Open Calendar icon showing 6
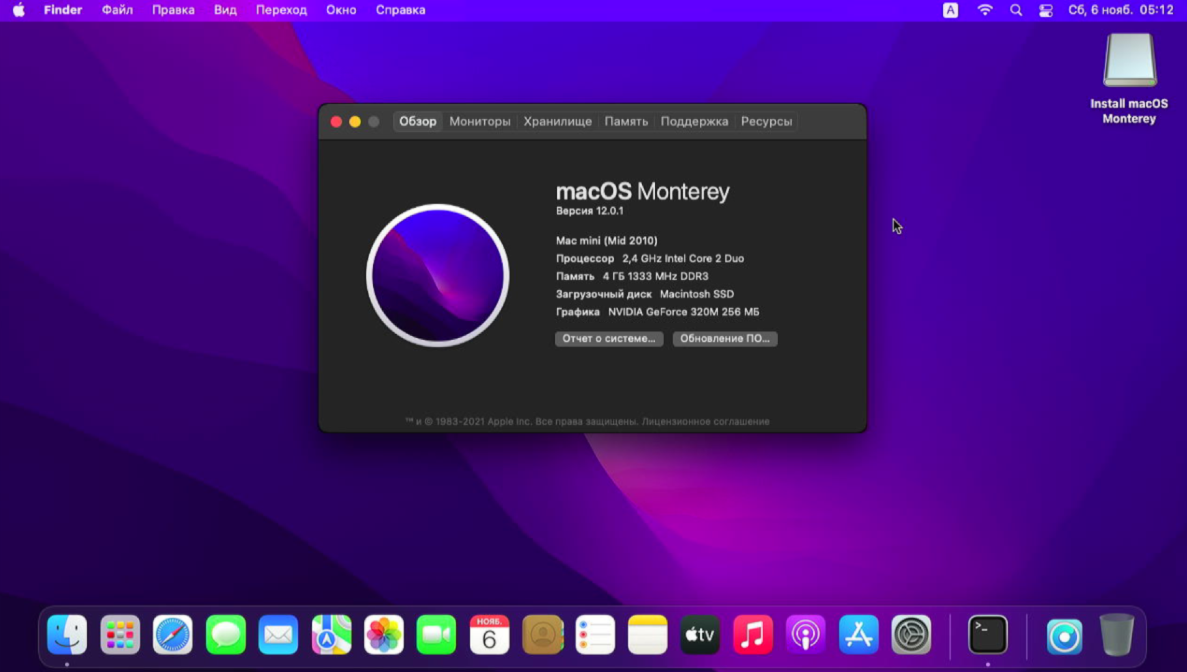The width and height of the screenshot is (1187, 672). [489, 634]
